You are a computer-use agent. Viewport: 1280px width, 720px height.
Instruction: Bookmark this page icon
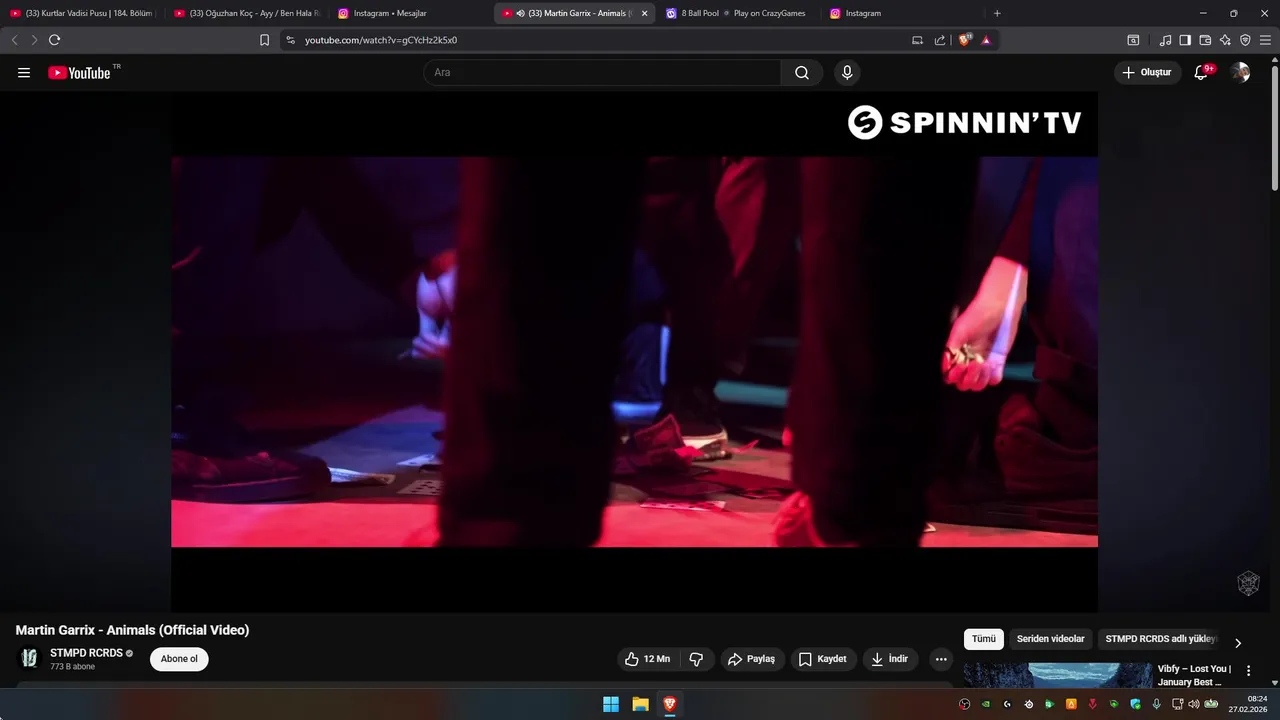[264, 40]
